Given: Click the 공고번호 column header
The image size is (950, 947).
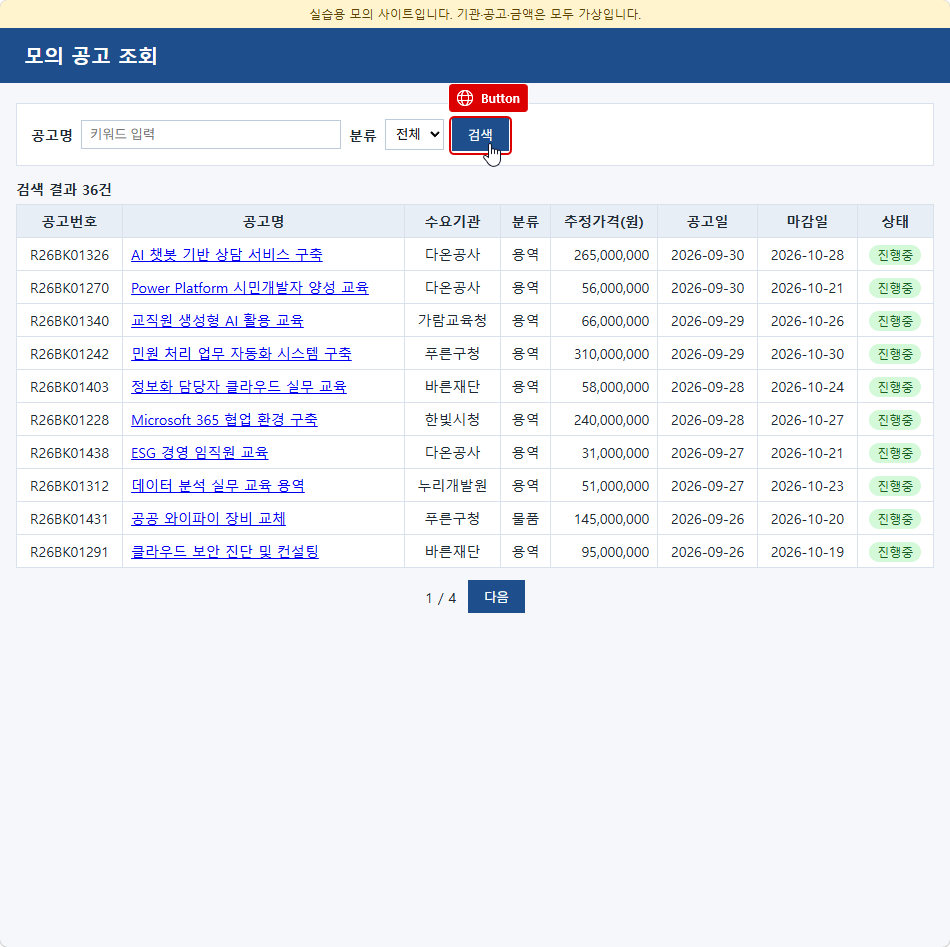Looking at the screenshot, I should pyautogui.click(x=70, y=221).
